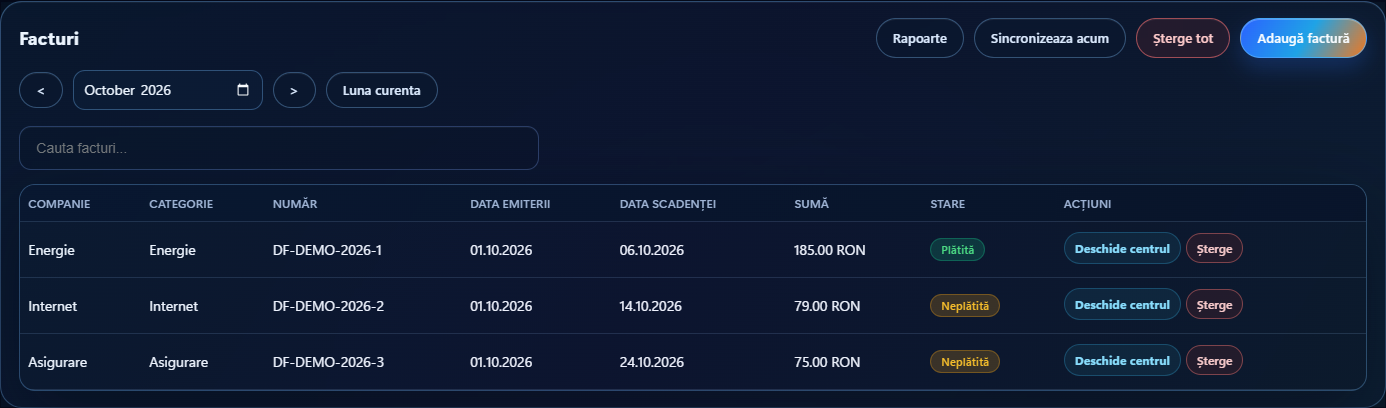Delete the Asigurare invoice with Șterge
Viewport: 1386px width, 408px height.
click(x=1214, y=361)
